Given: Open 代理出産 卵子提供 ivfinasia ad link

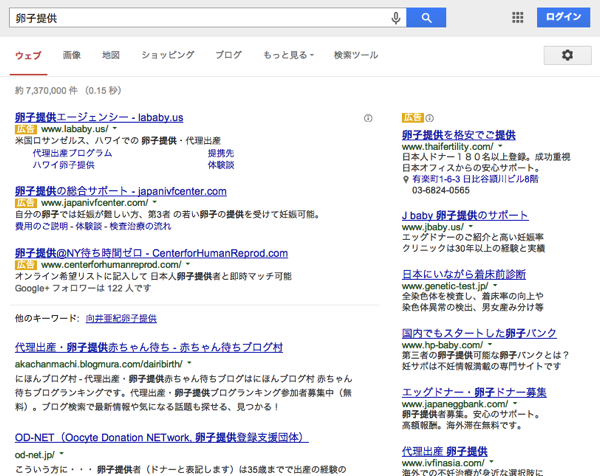Looking at the screenshot, I should click(445, 451).
